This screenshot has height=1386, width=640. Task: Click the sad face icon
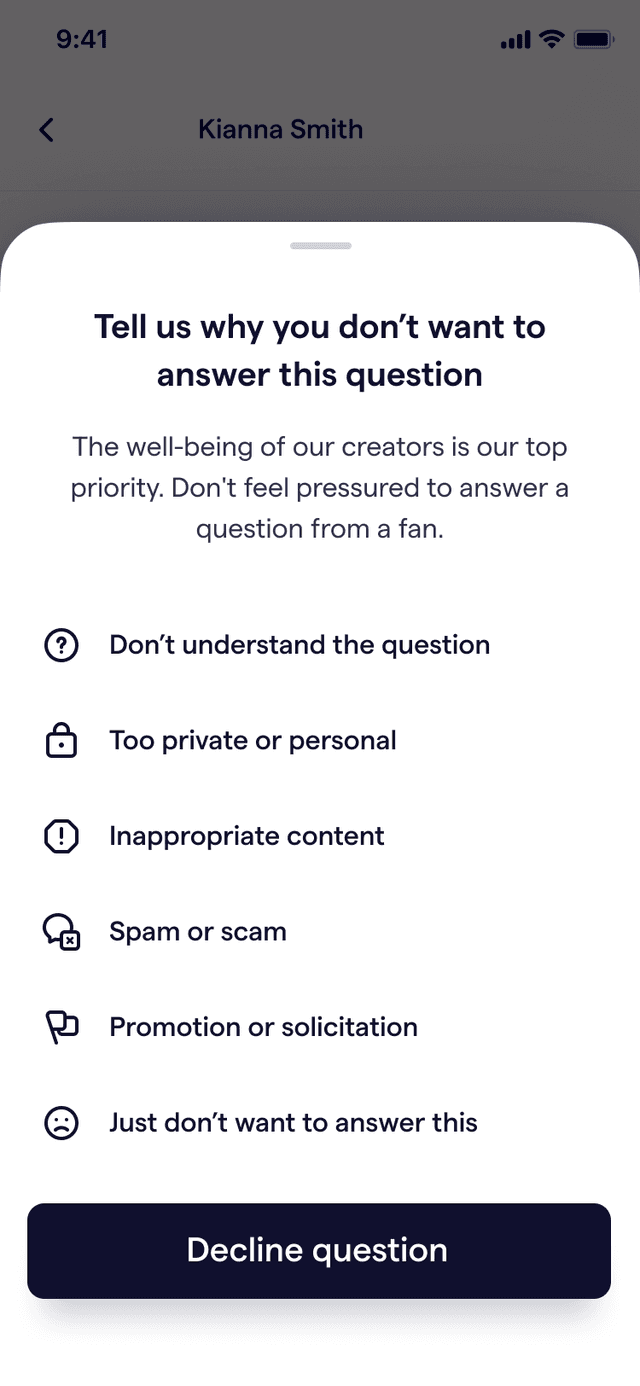(x=62, y=1123)
